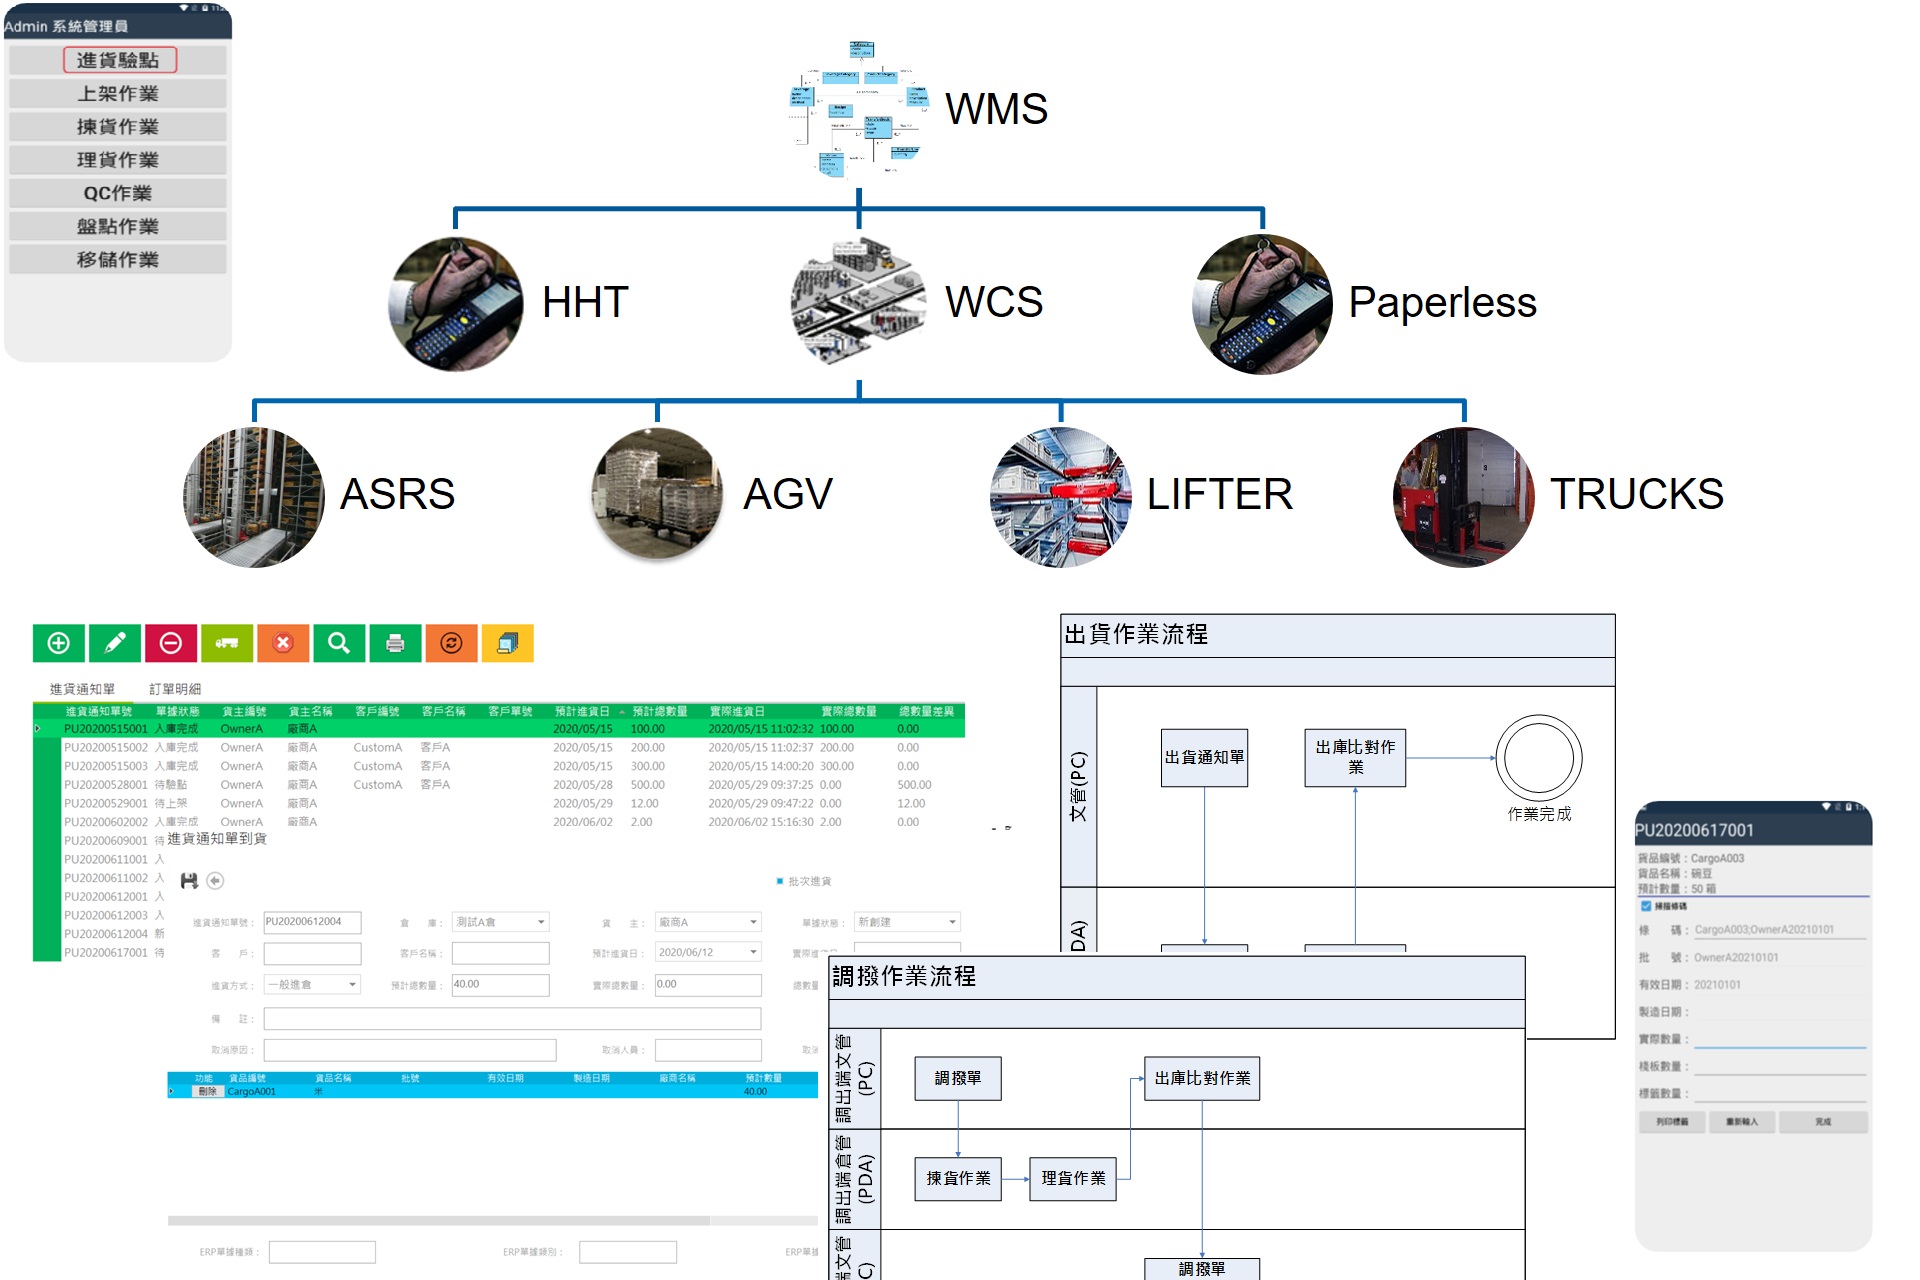
Task: Click the Paperless scanner image
Action: (x=1263, y=303)
